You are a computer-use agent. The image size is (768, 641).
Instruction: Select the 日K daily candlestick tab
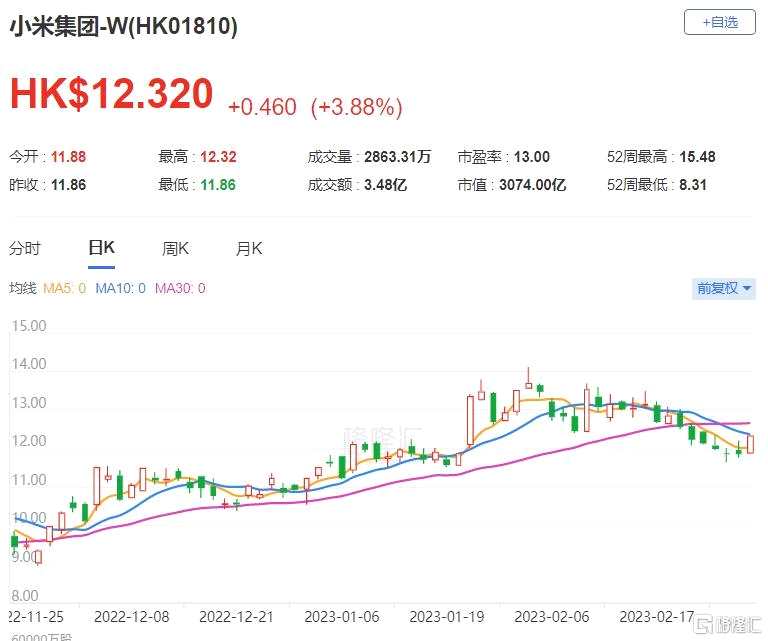click(x=101, y=248)
